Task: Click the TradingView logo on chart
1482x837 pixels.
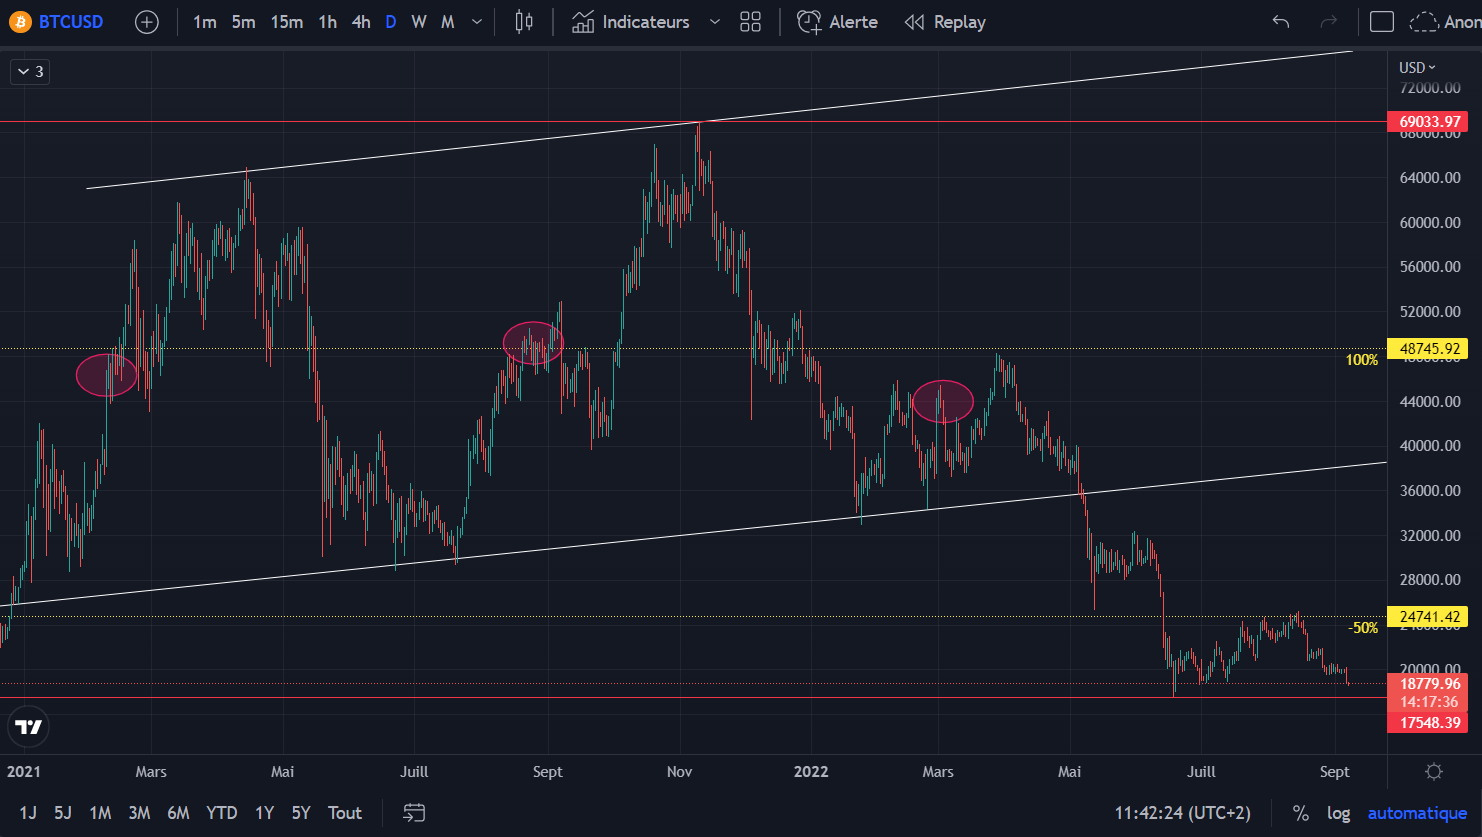Action: point(29,727)
